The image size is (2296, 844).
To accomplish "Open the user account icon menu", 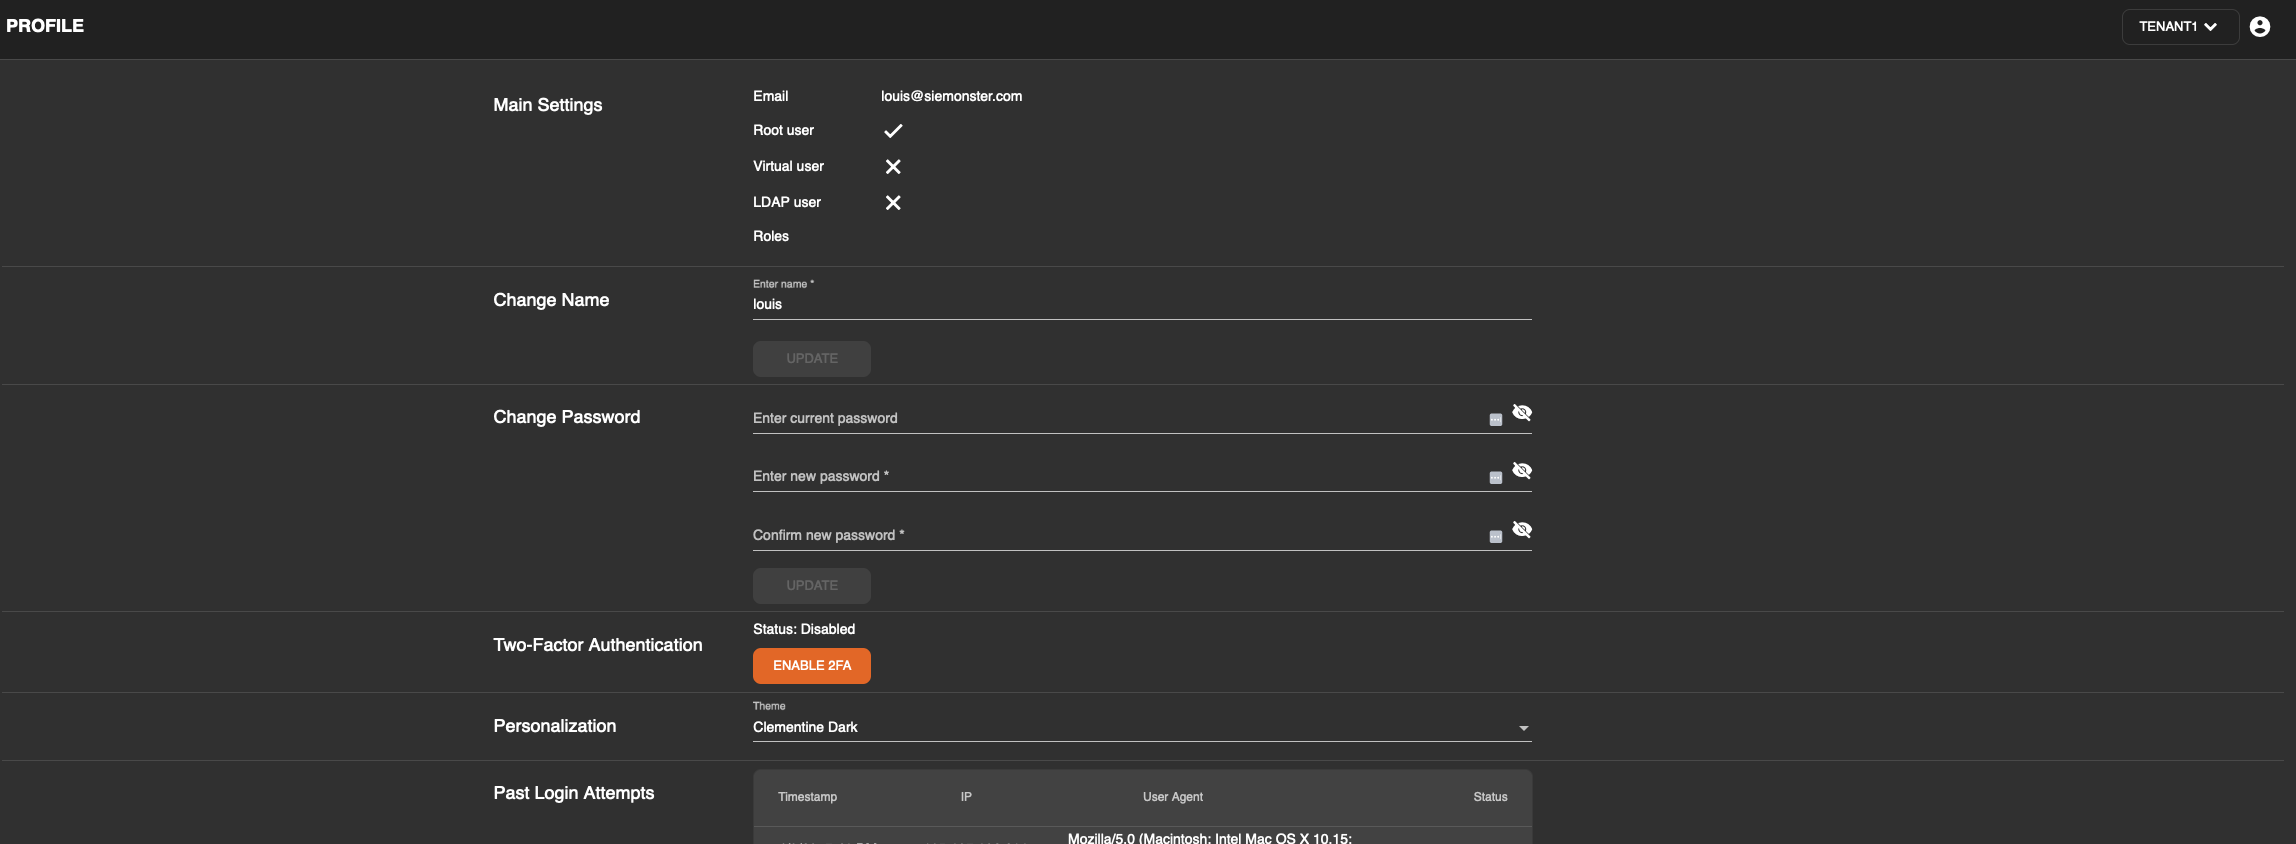I will [x=2259, y=27].
